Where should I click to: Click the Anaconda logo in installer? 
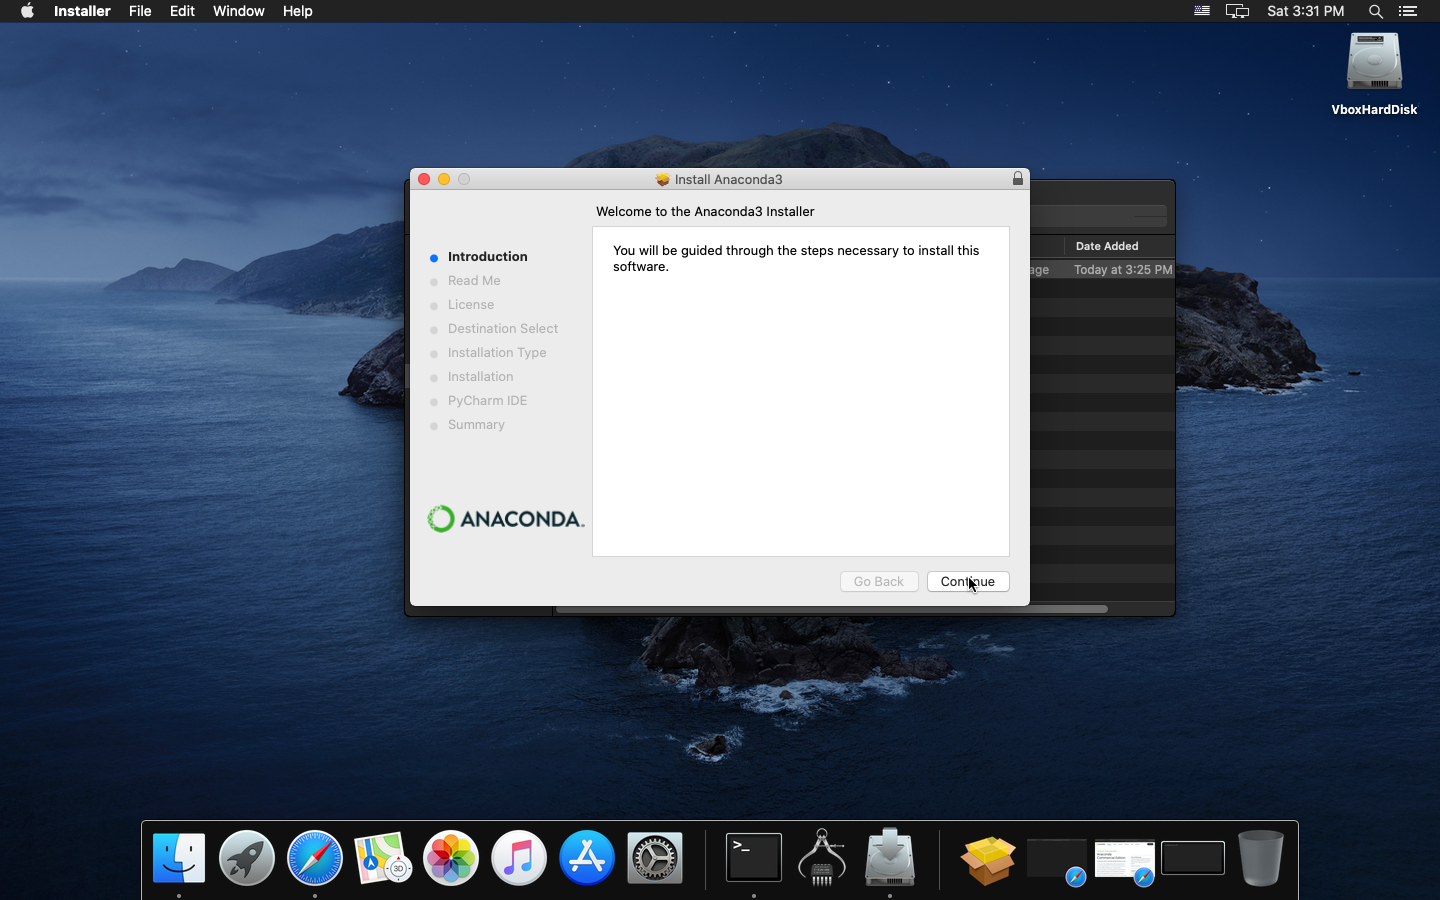[506, 519]
